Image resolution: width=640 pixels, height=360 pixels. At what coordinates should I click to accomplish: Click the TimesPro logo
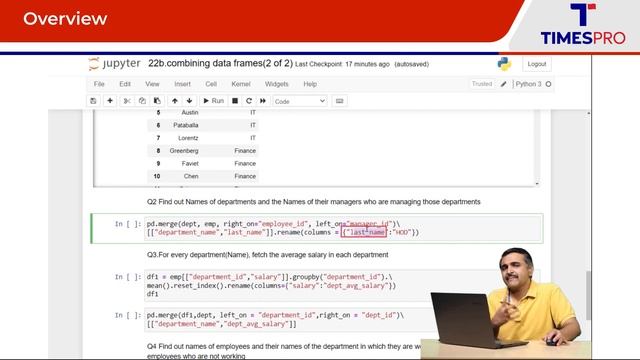(x=583, y=24)
